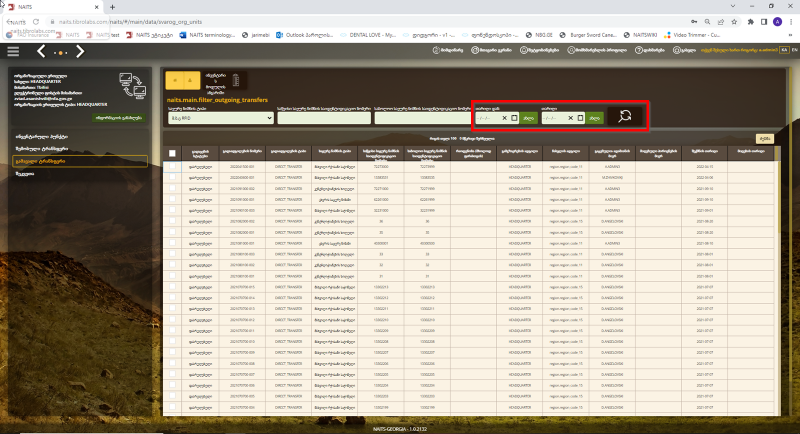Image resolution: width=800 pixels, height=434 pixels.
Task: Open the NAITS test bookmark
Action: [x=103, y=35]
